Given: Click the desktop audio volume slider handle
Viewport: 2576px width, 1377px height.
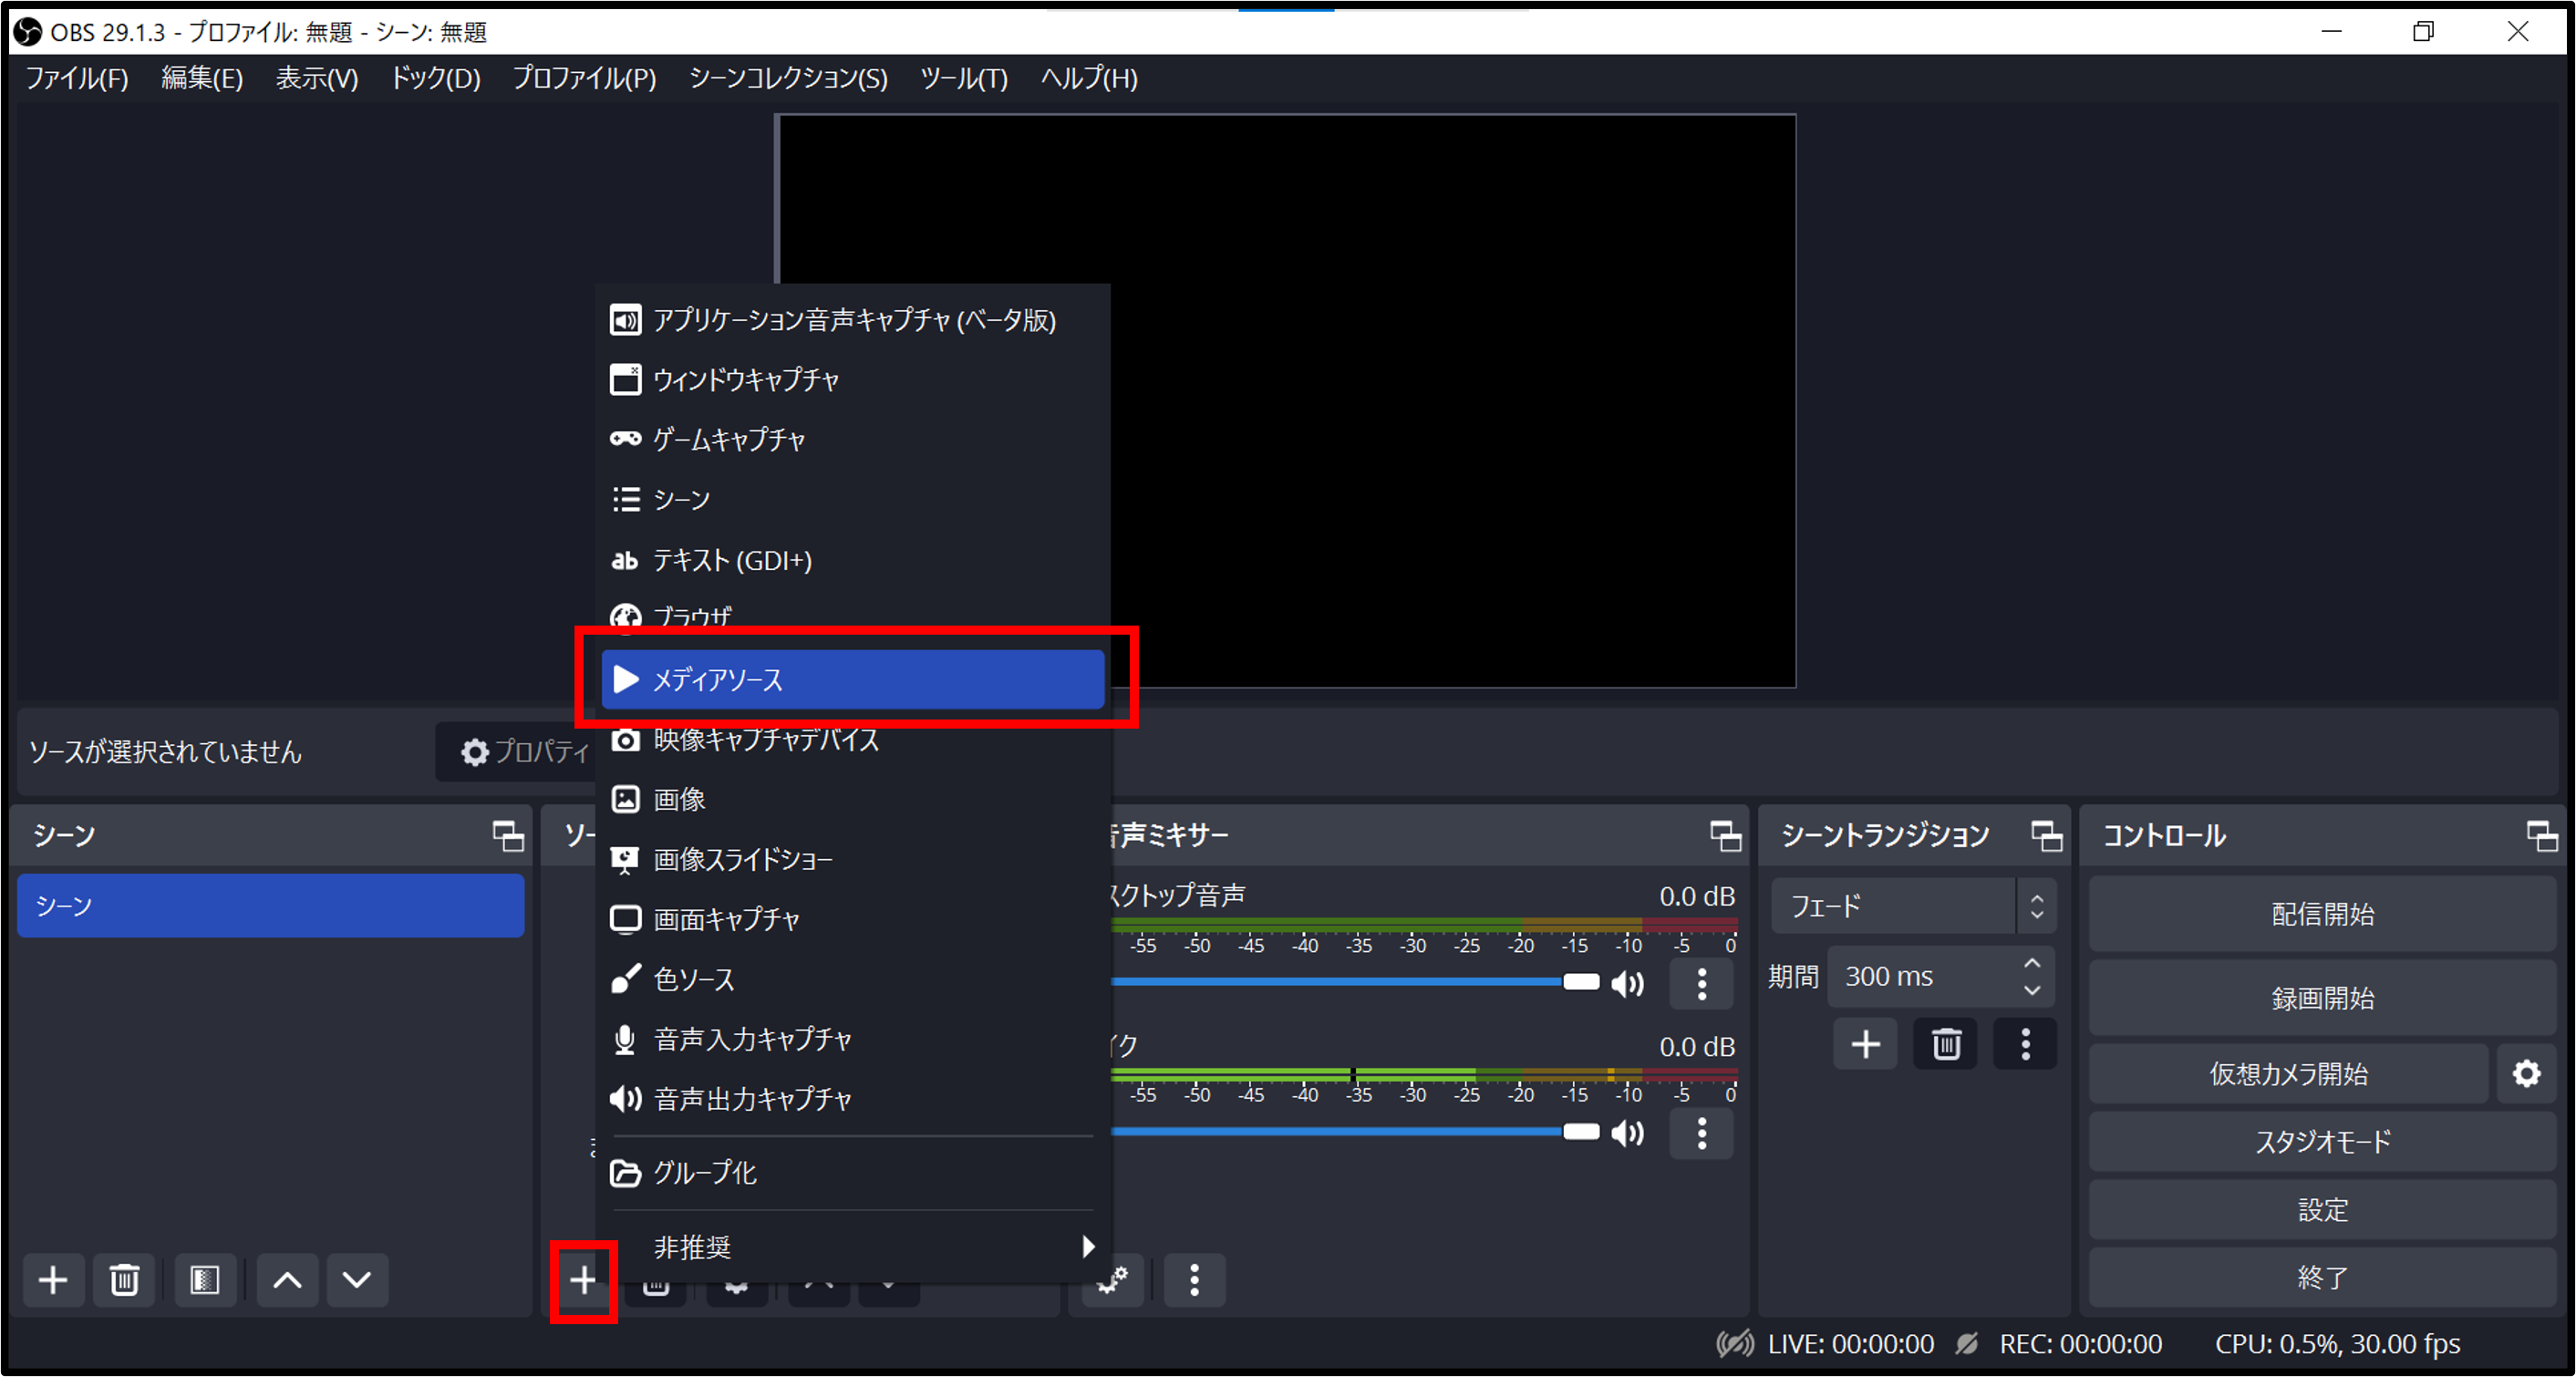Looking at the screenshot, I should click(x=1581, y=981).
